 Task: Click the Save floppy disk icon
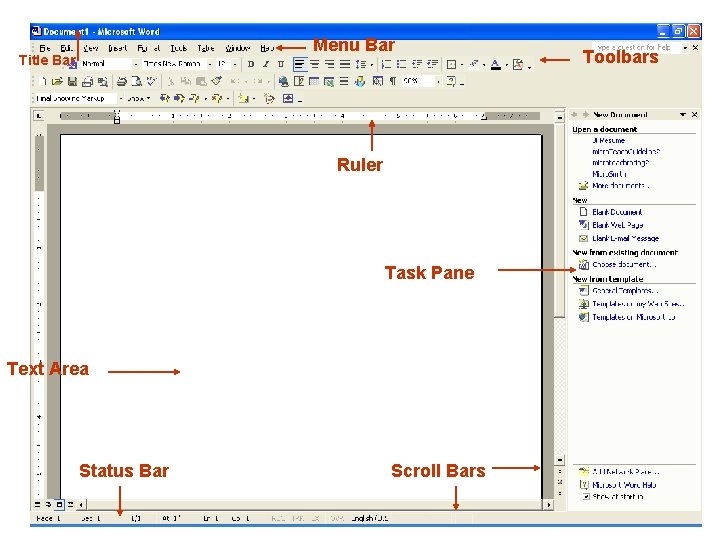72,81
